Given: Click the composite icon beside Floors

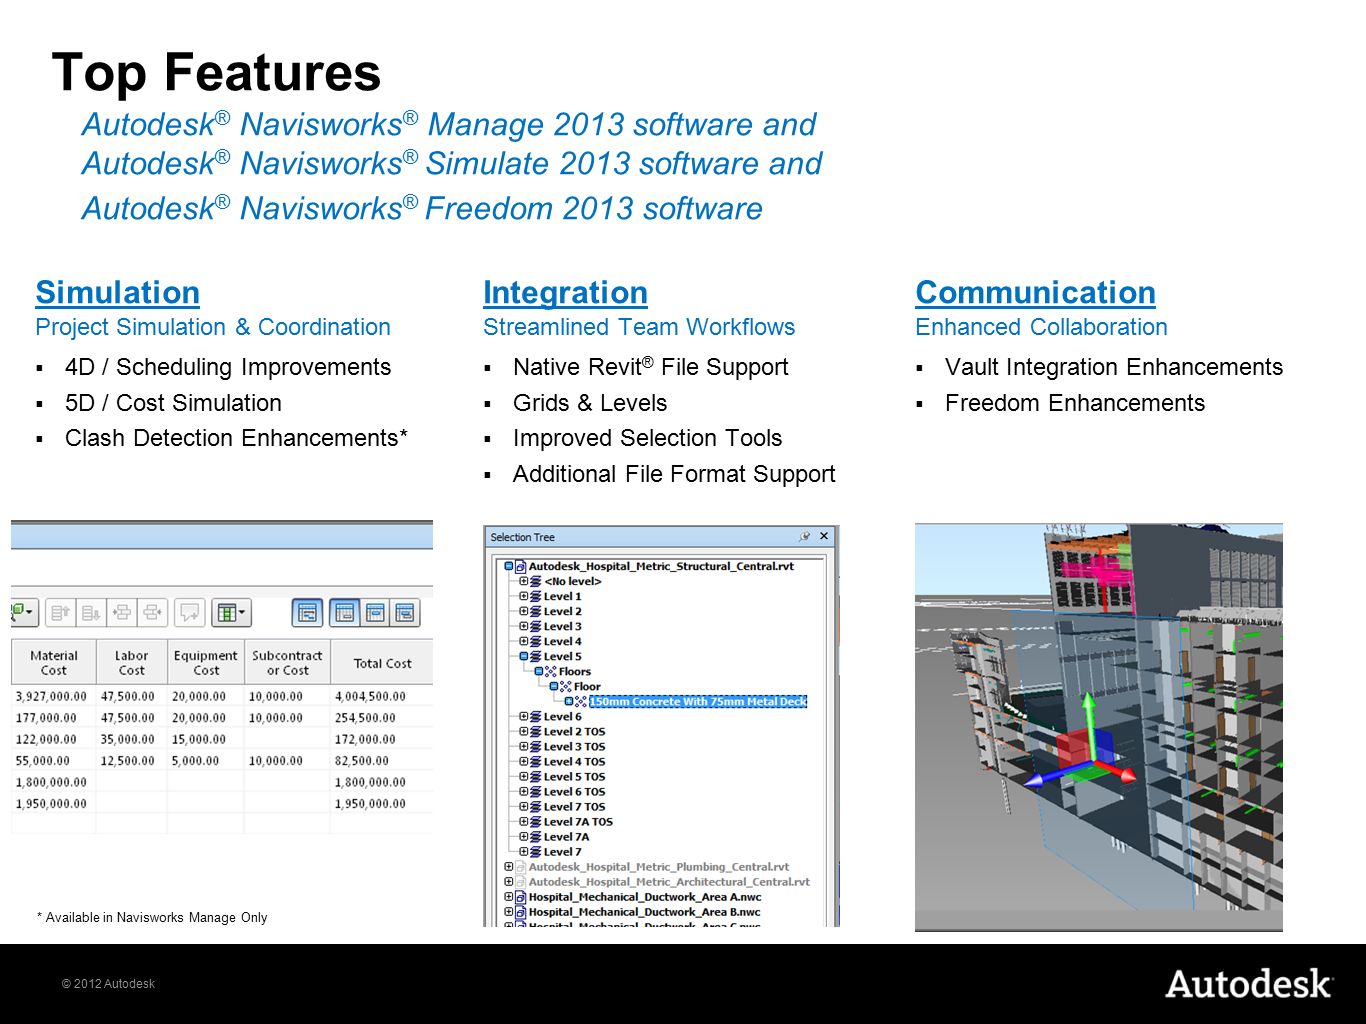Looking at the screenshot, I should [551, 671].
